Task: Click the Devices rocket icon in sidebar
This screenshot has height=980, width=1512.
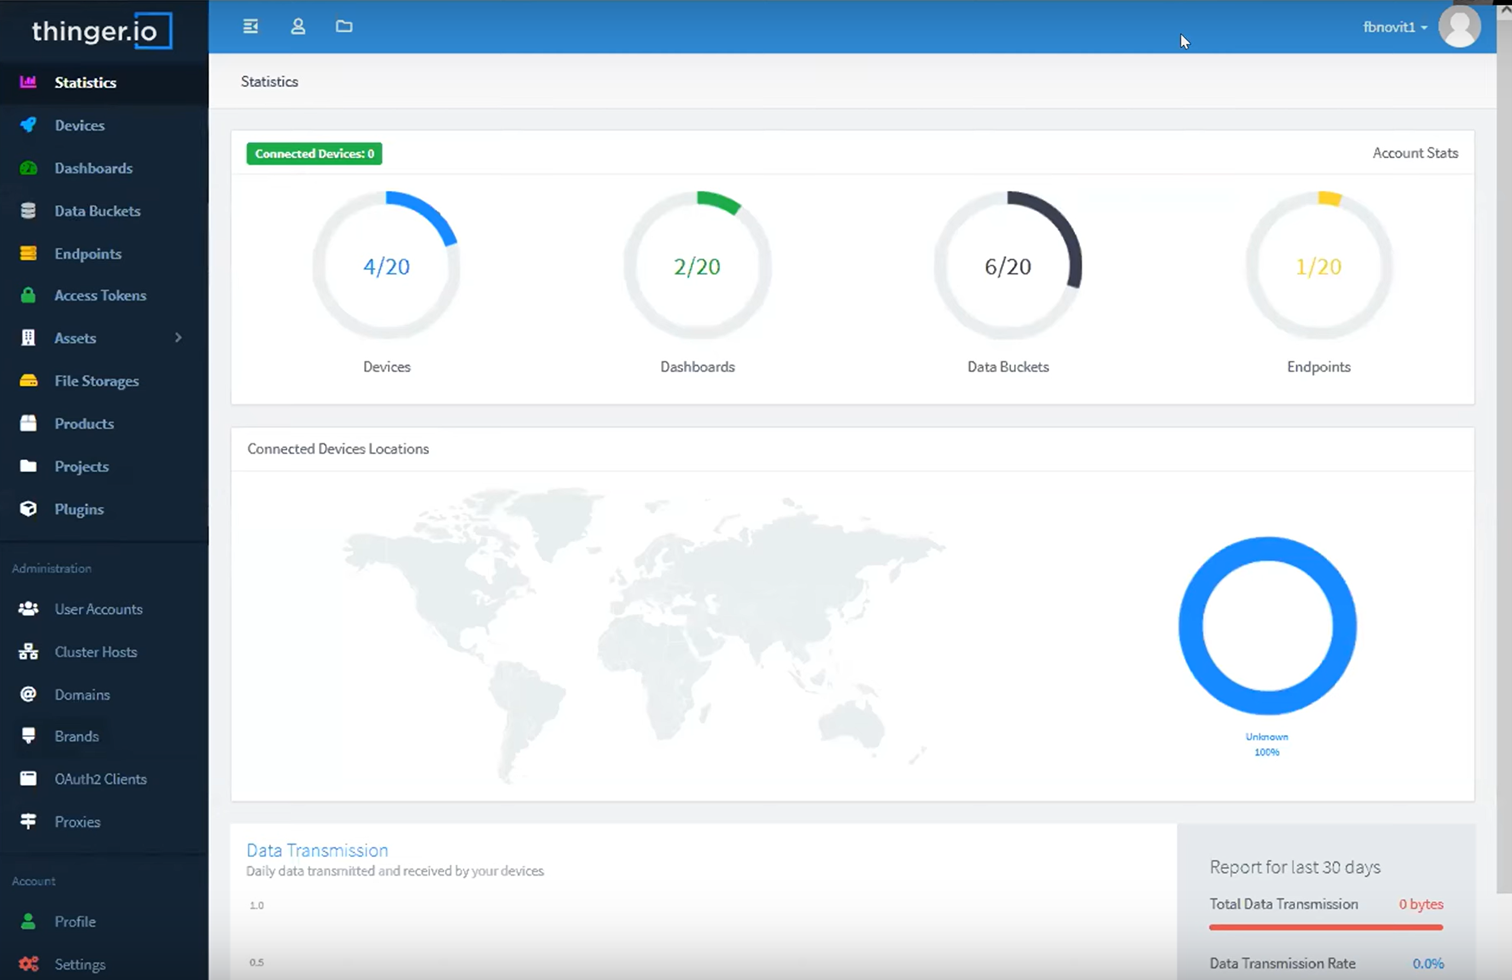Action: pyautogui.click(x=28, y=125)
